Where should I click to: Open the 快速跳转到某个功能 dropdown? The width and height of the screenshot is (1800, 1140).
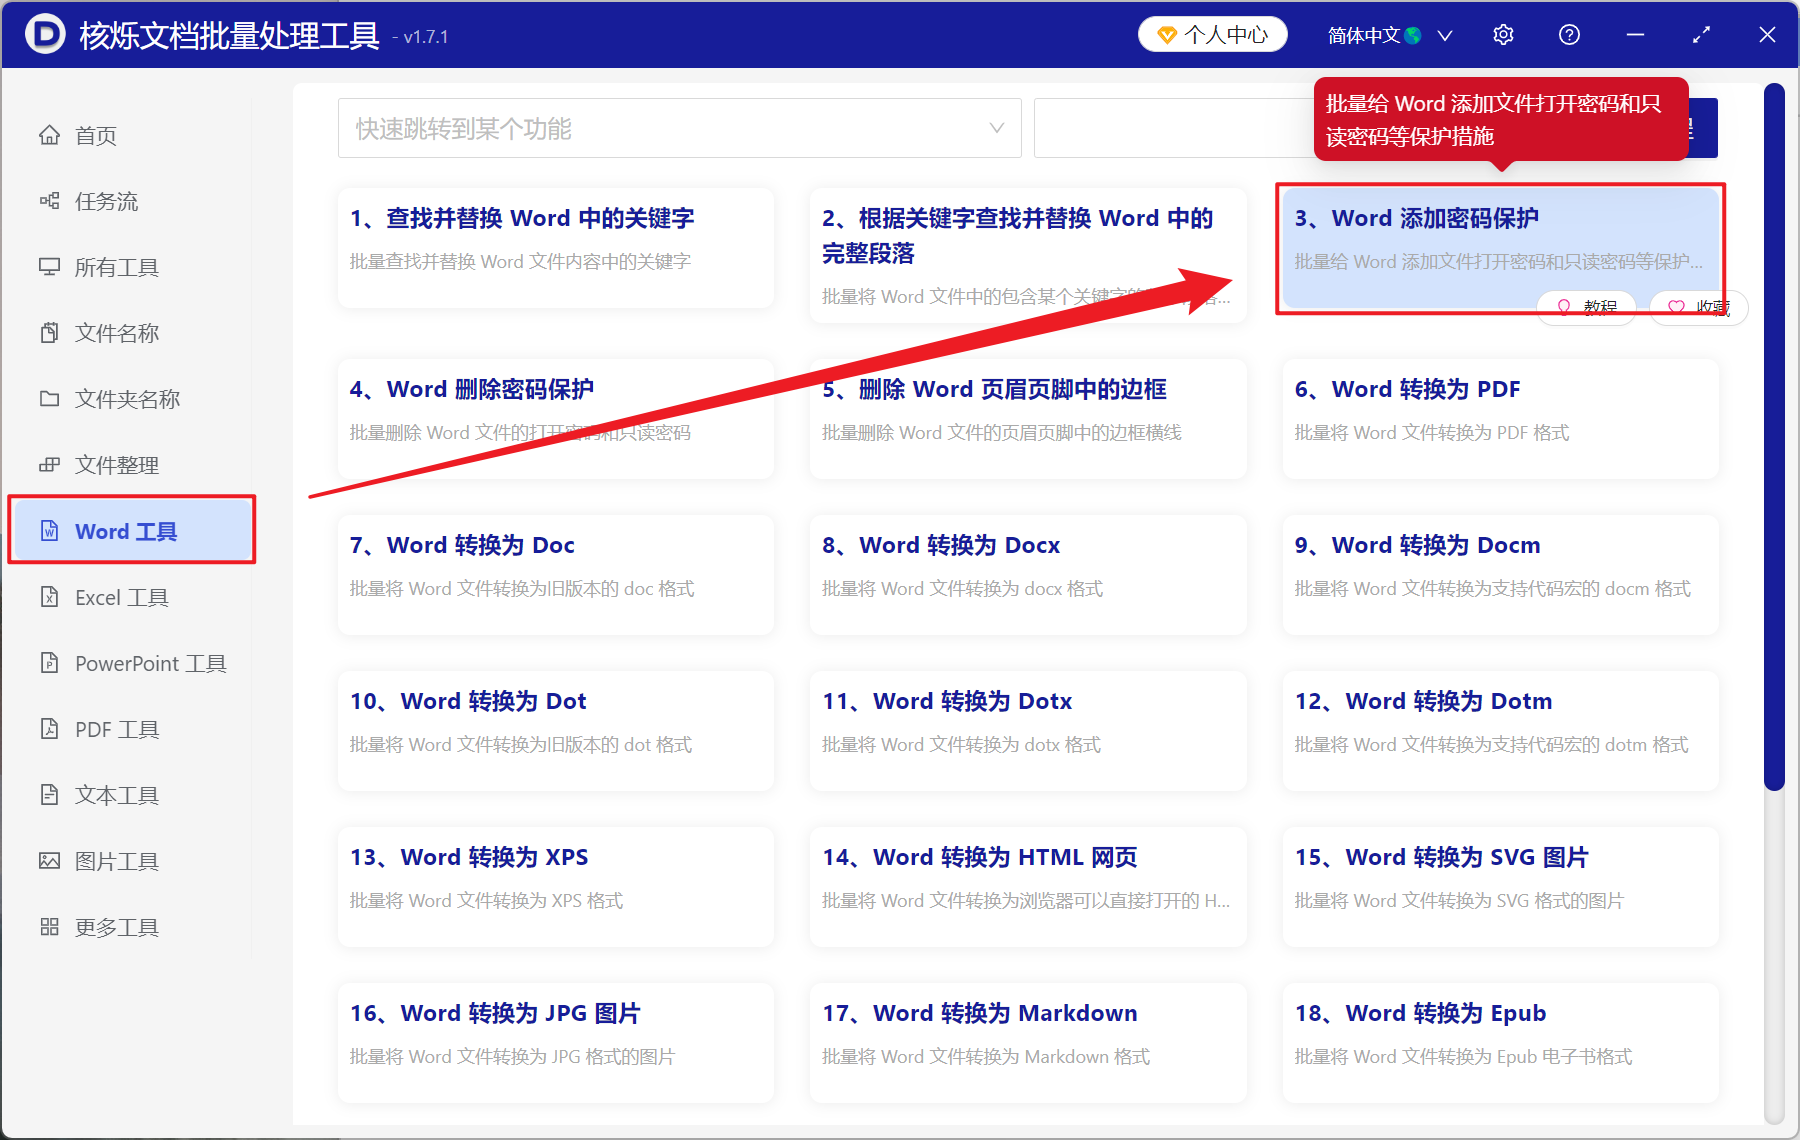click(x=680, y=127)
